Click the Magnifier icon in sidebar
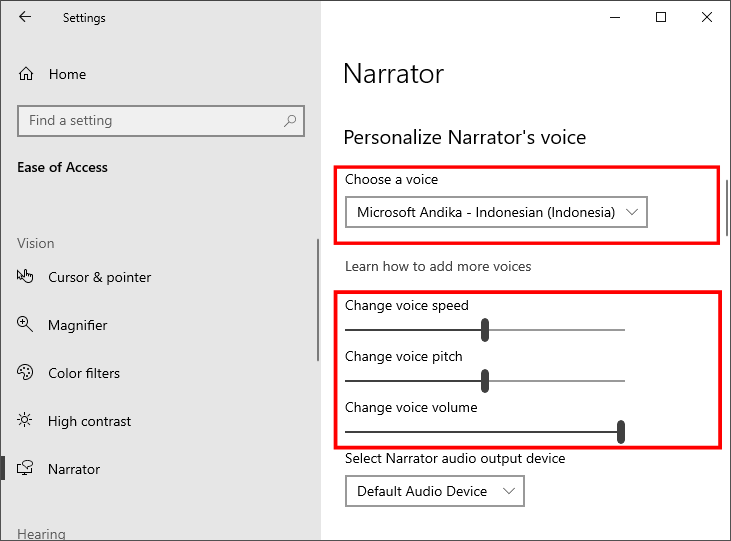The image size is (731, 541). 26,325
